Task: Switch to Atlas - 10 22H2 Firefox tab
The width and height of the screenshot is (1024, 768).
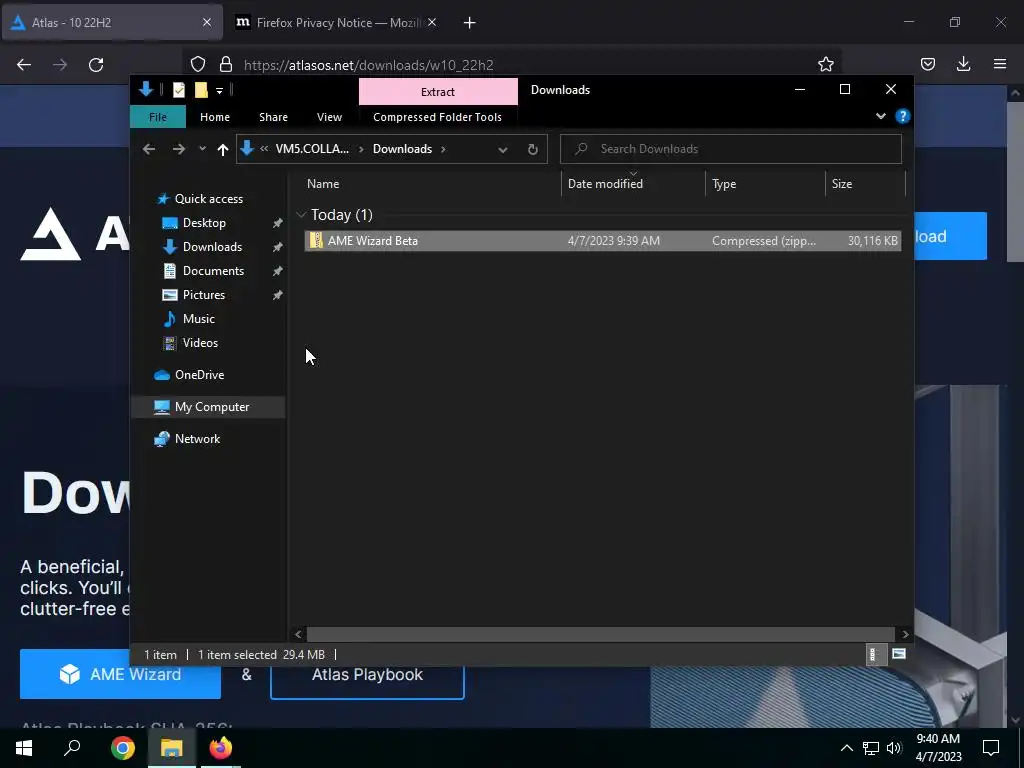Action: (112, 22)
